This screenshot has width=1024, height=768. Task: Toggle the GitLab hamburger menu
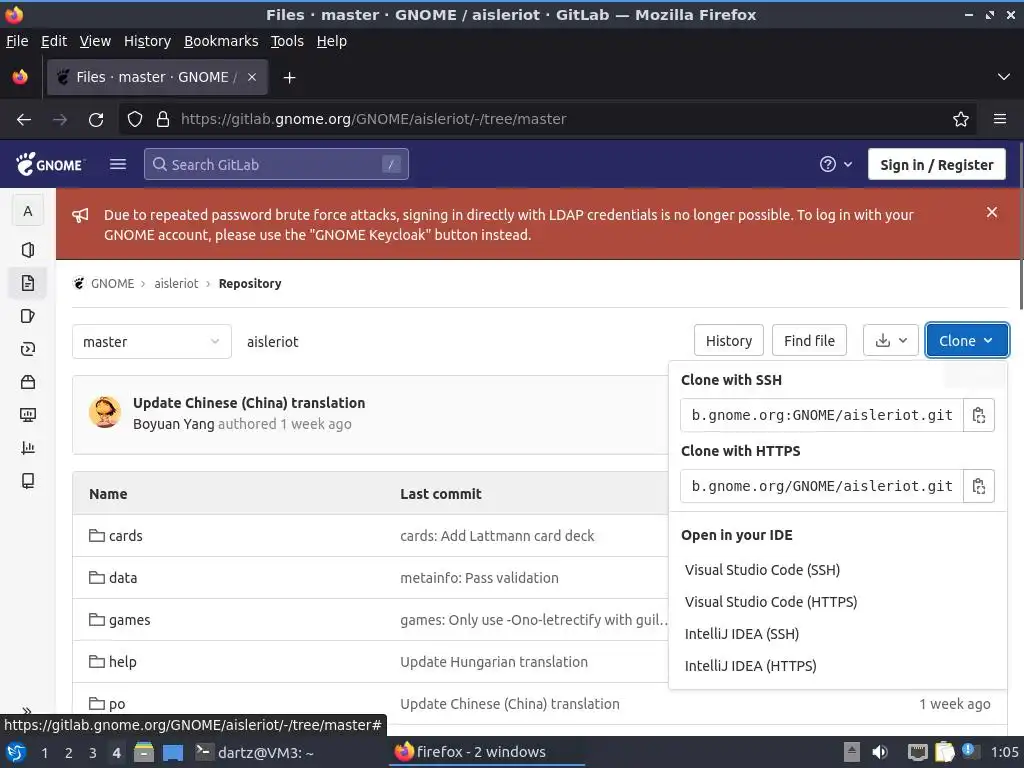coord(118,165)
